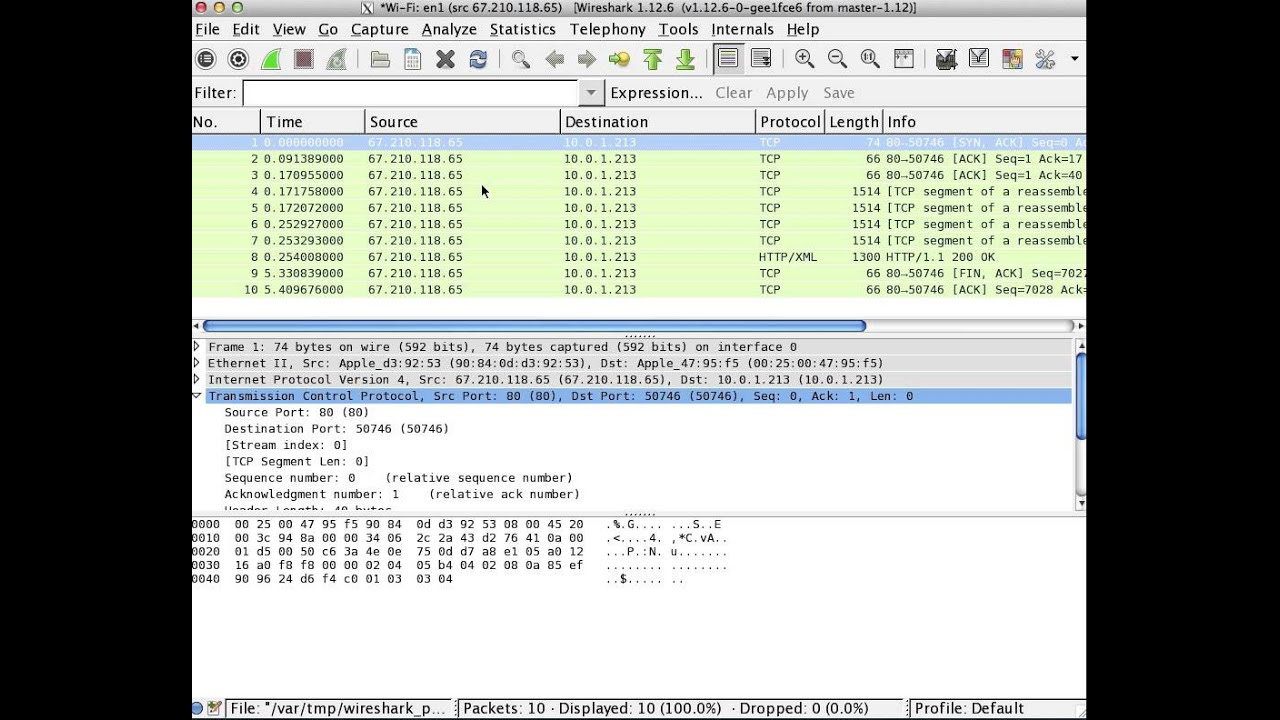Sort packets by Protocol column

point(790,122)
